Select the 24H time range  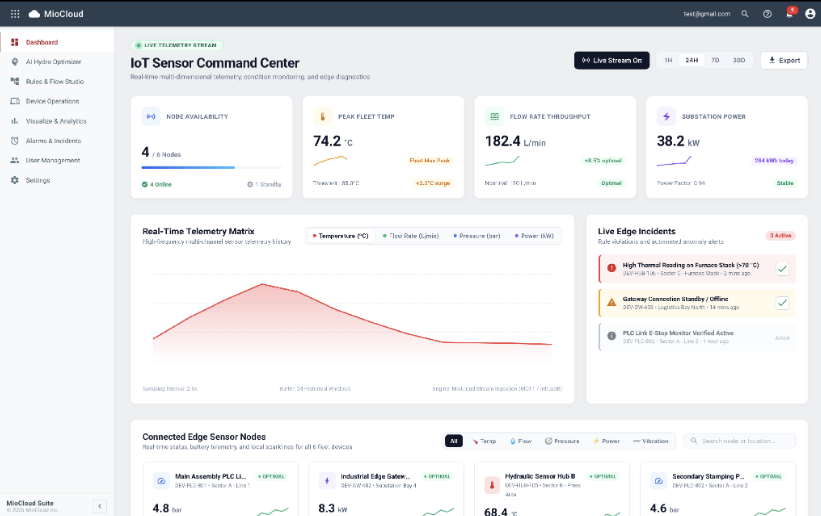pyautogui.click(x=692, y=60)
